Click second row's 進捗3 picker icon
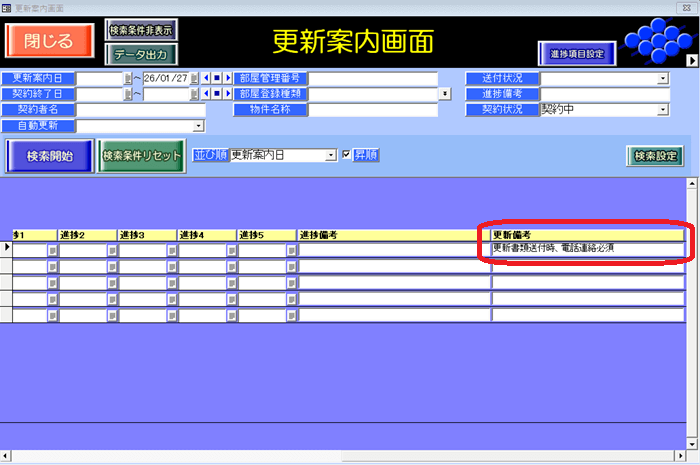This screenshot has width=700, height=465. coord(171,266)
